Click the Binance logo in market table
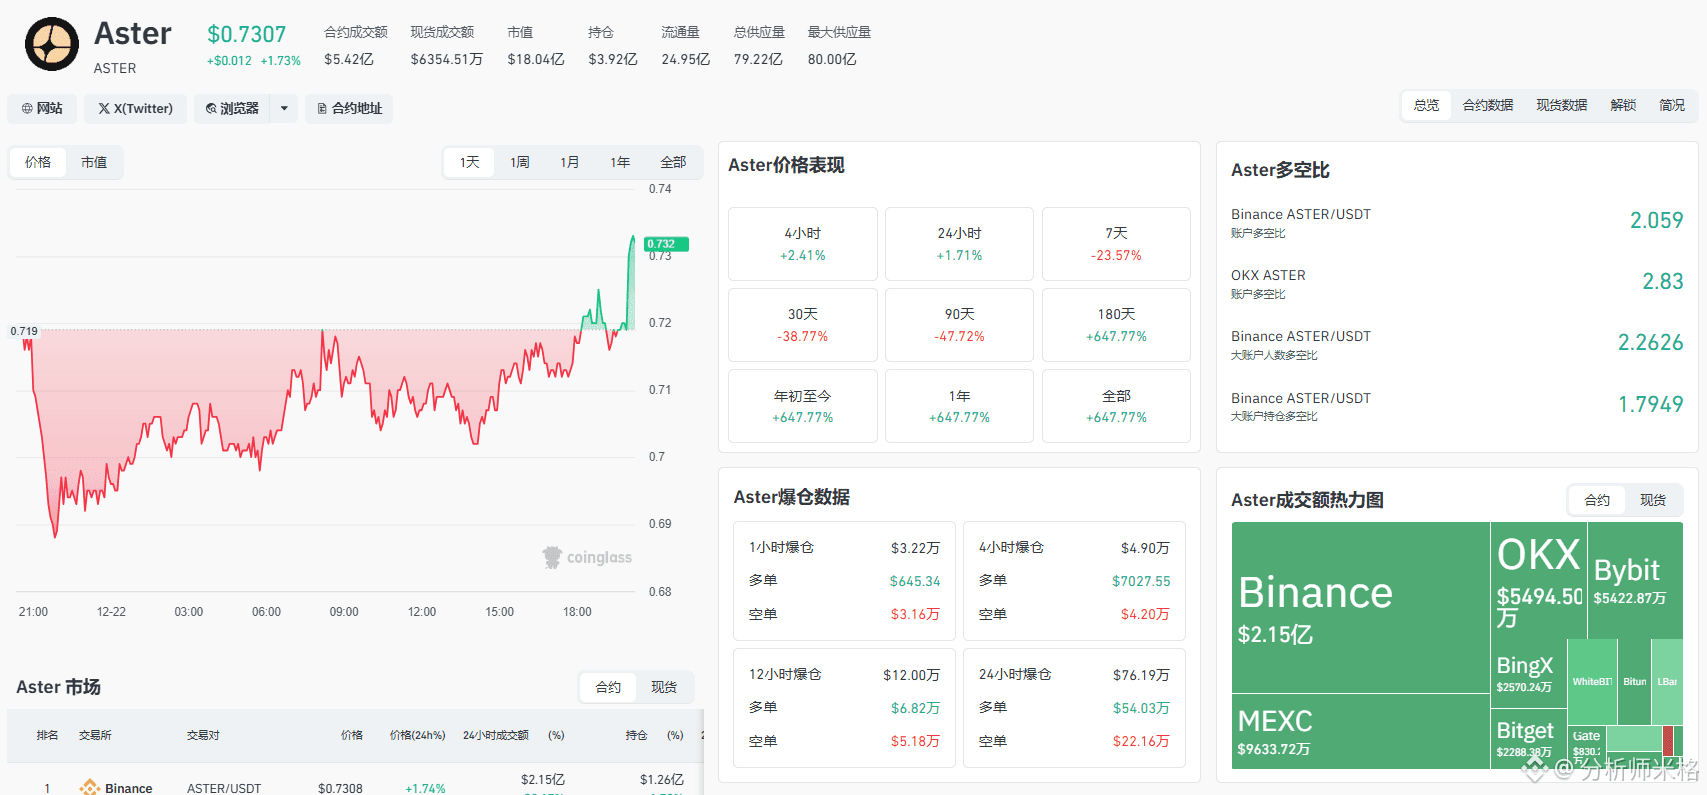 click(90, 788)
